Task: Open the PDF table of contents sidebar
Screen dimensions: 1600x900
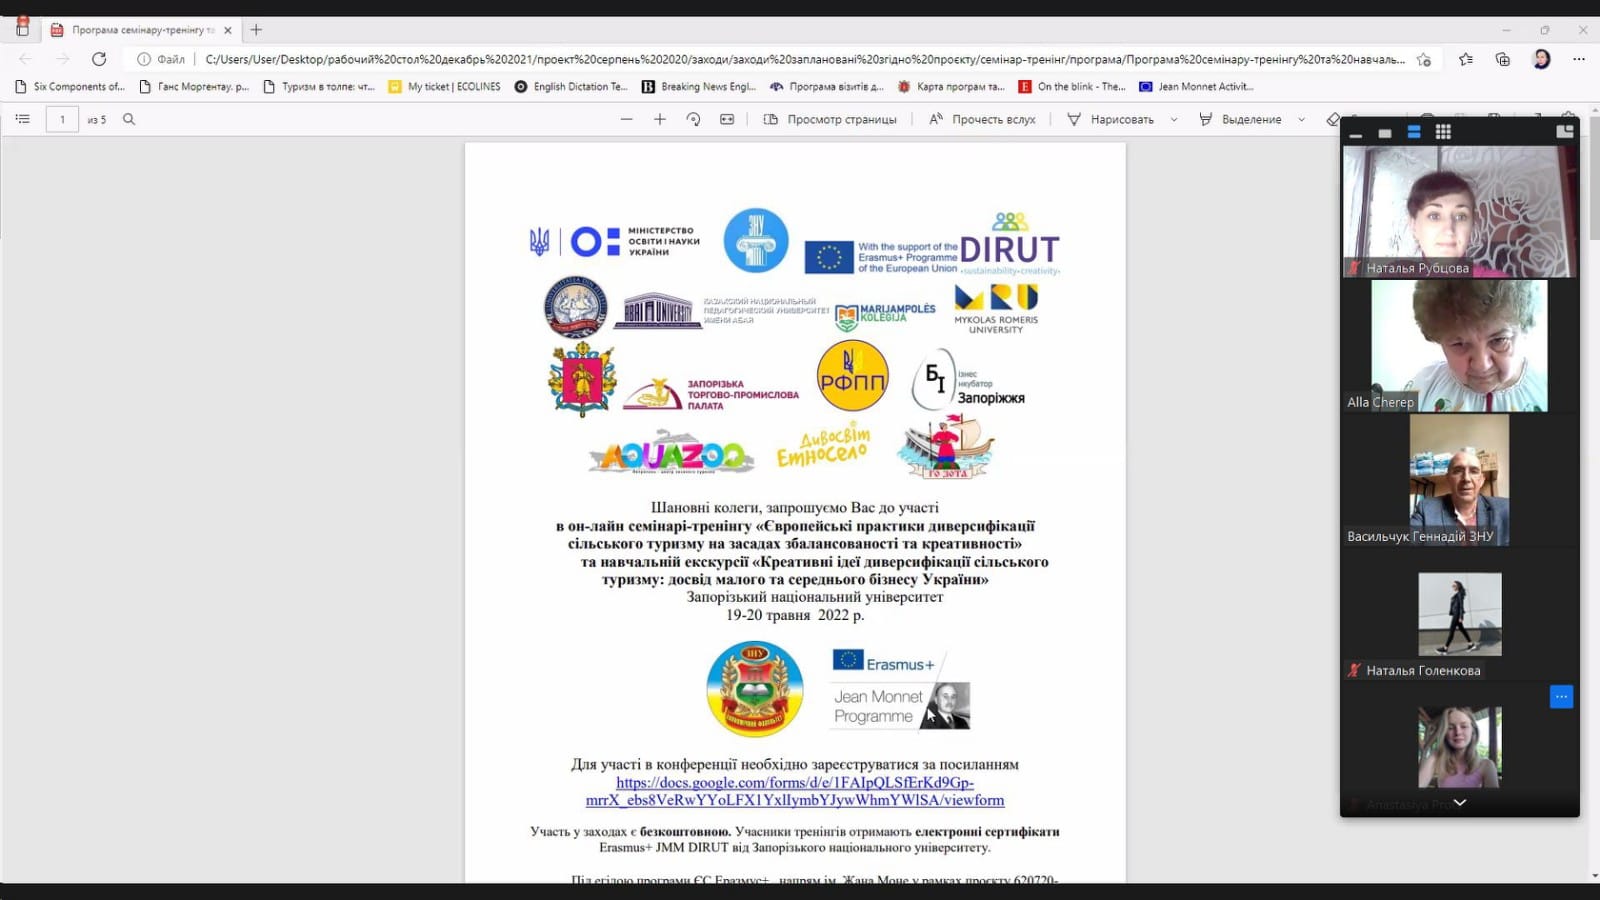Action: [22, 119]
